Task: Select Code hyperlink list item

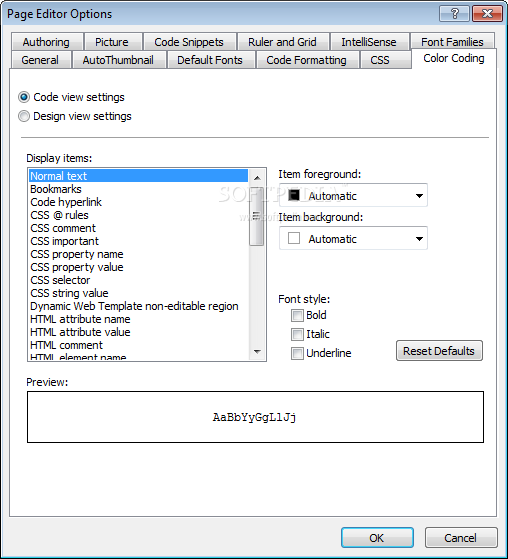Action: 138,202
